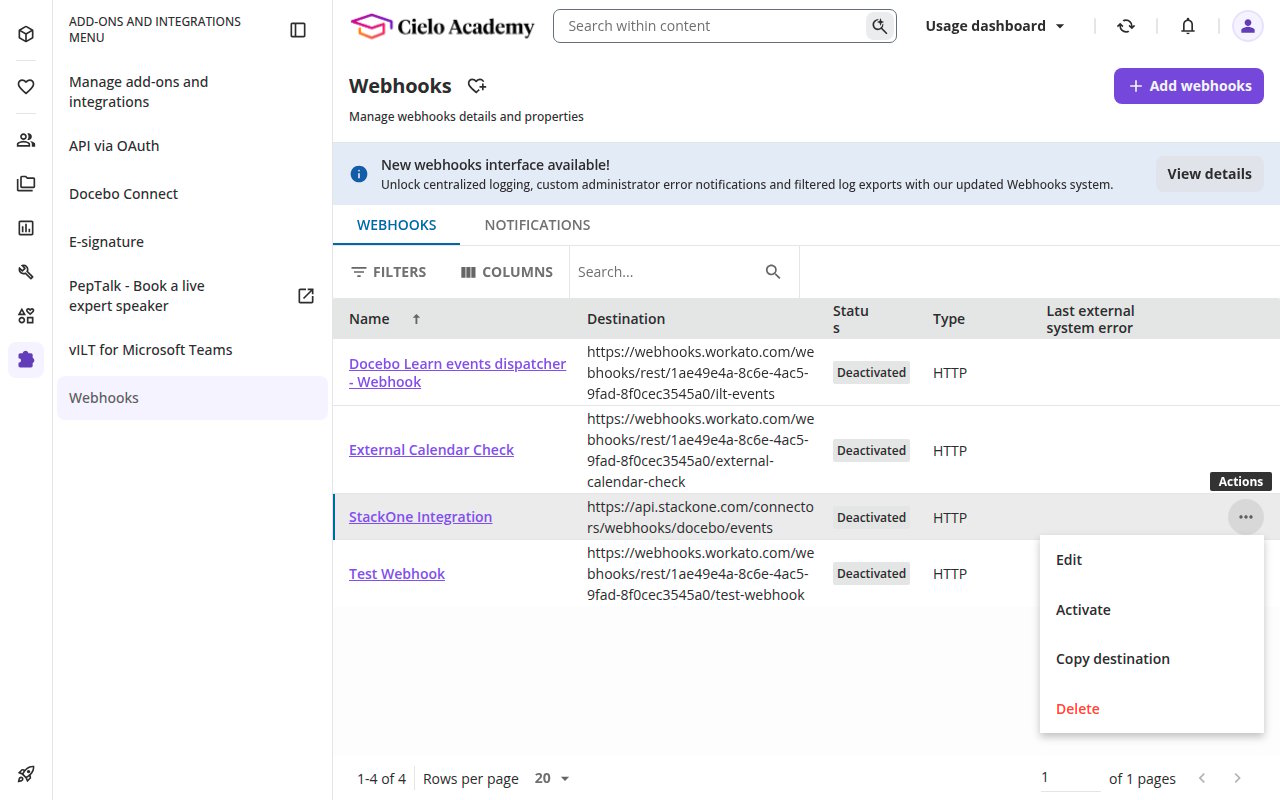Click the table search magnifier icon

(x=773, y=272)
